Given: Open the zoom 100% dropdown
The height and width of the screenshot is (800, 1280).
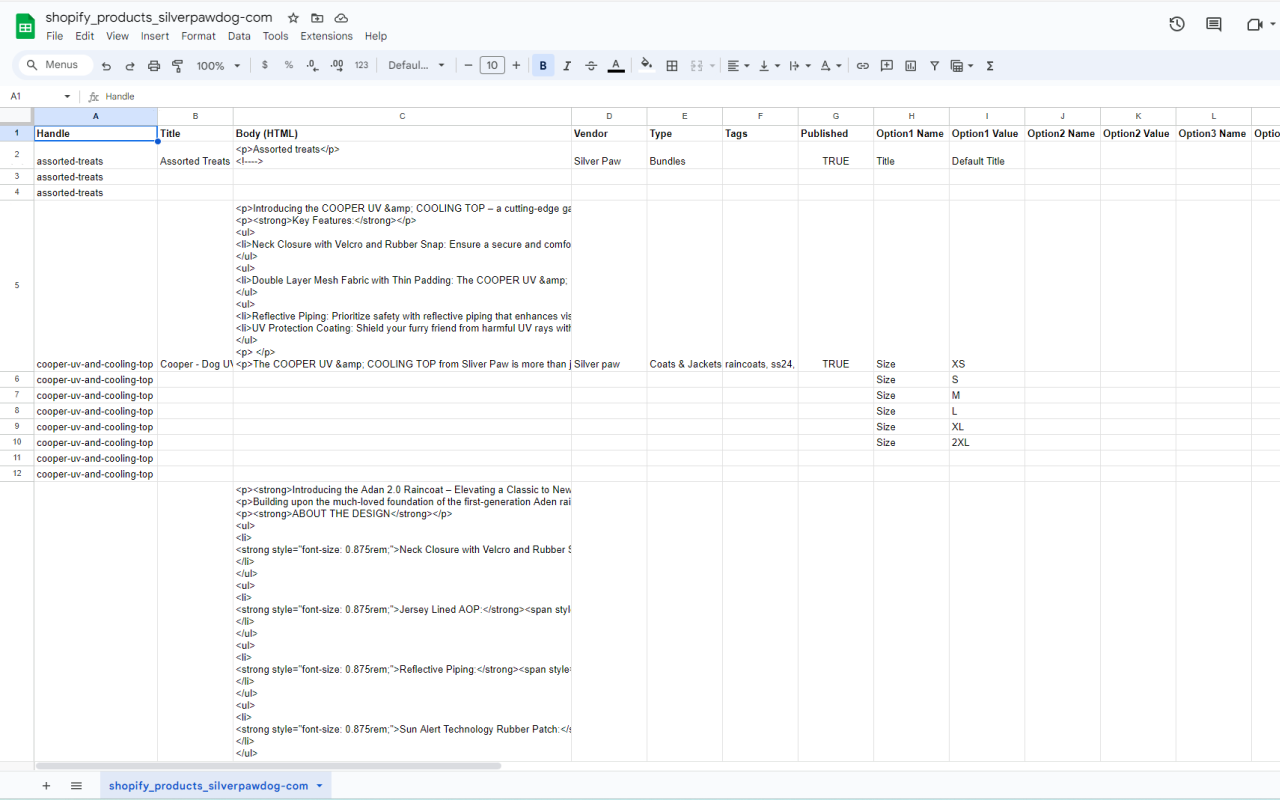Looking at the screenshot, I should (218, 66).
